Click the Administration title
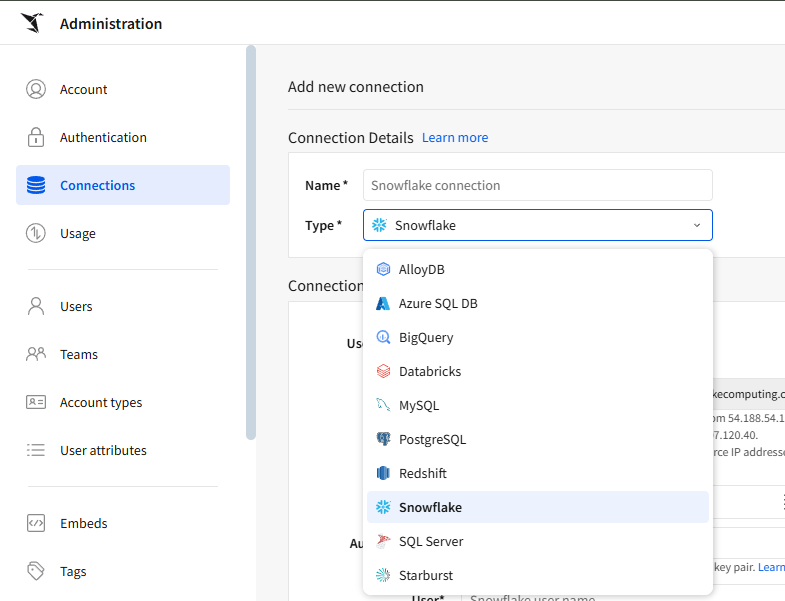The width and height of the screenshot is (785, 601). pyautogui.click(x=111, y=24)
